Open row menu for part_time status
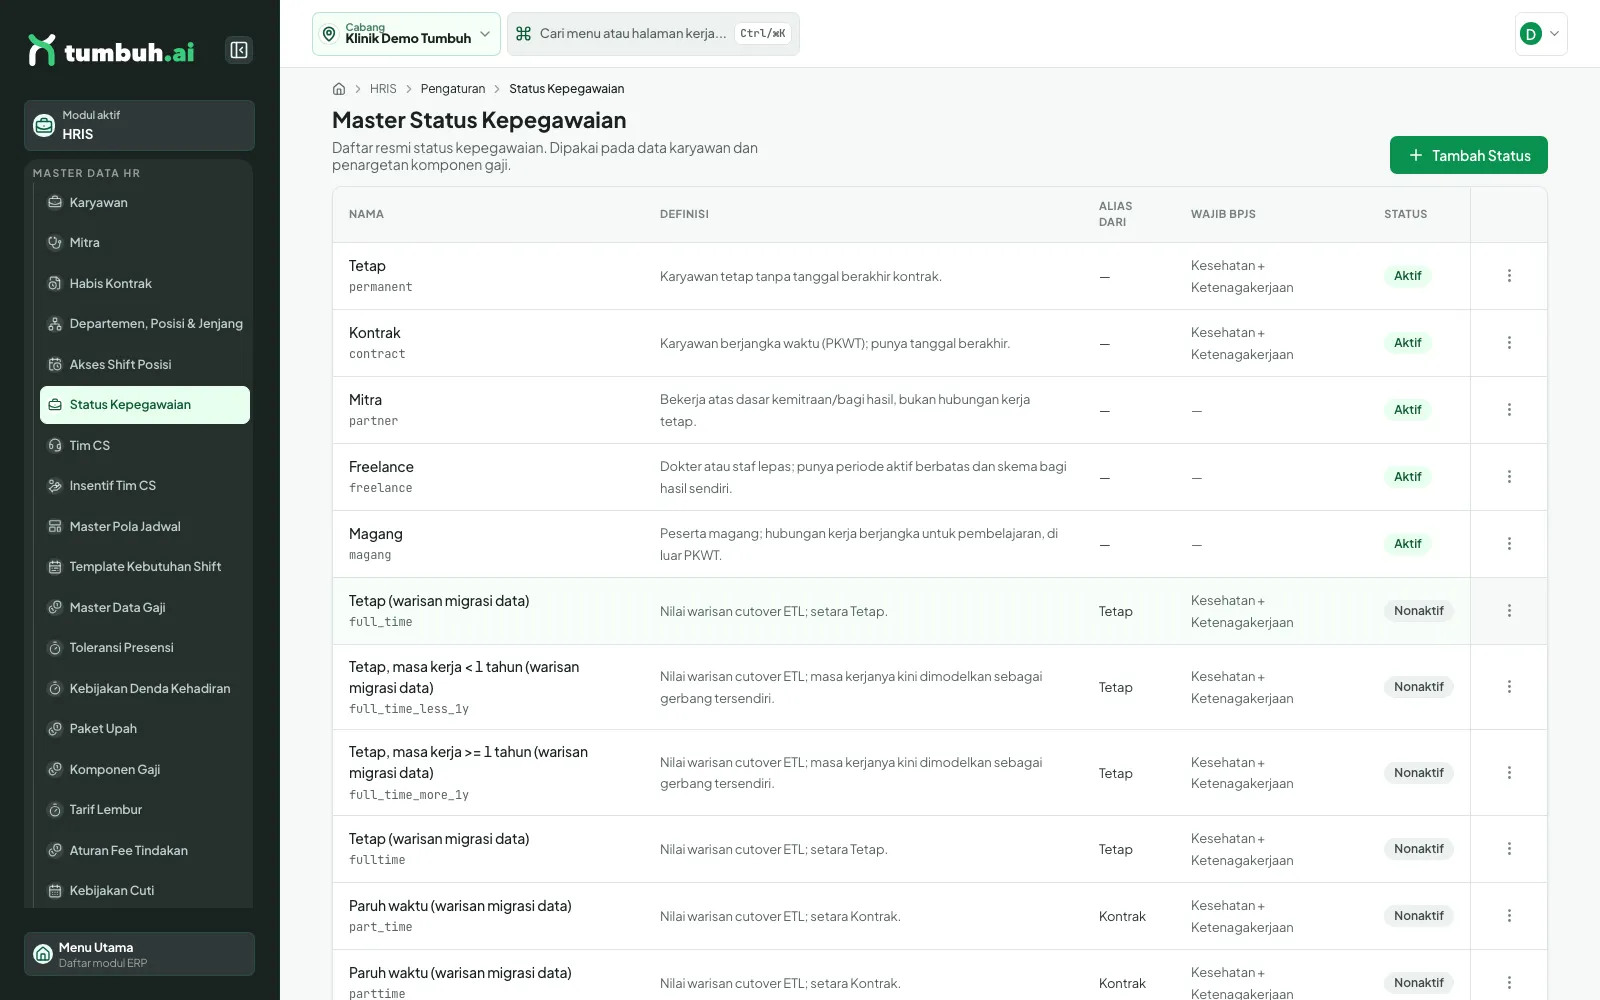 [1509, 916]
